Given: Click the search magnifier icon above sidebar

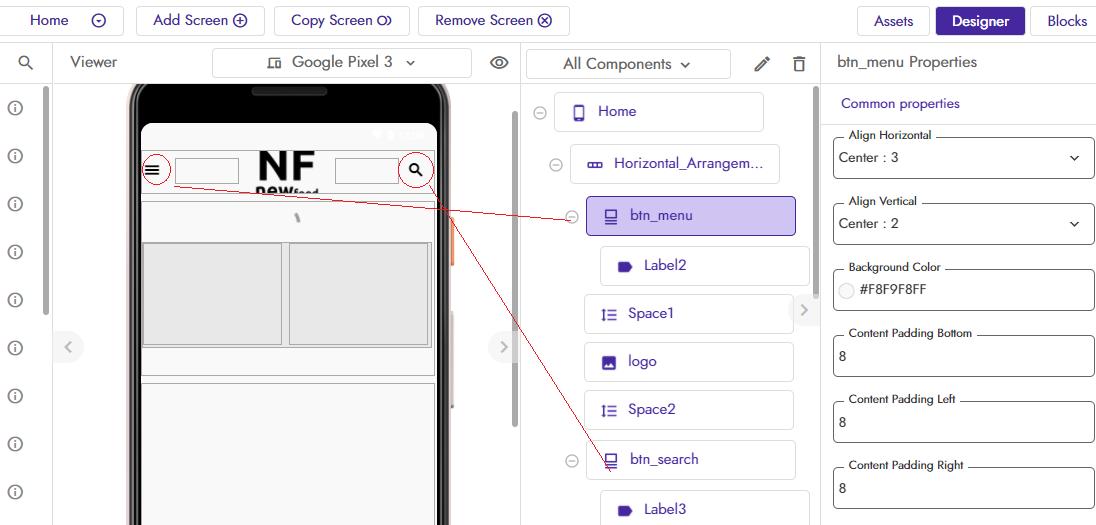Looking at the screenshot, I should 26,63.
